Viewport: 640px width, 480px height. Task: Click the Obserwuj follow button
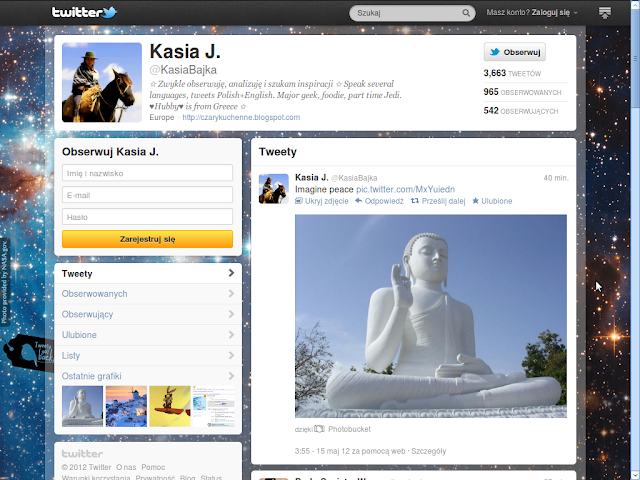[515, 52]
